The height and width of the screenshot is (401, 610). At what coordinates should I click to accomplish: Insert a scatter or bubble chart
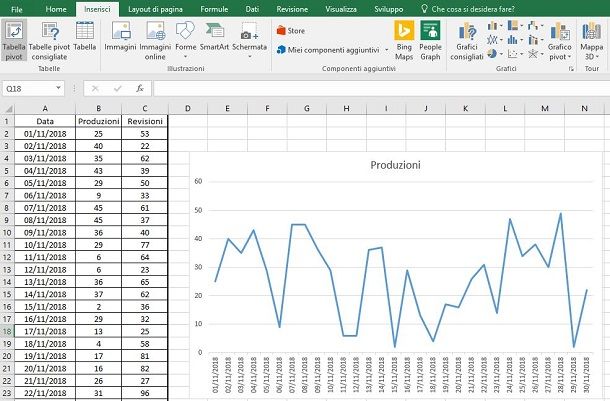[x=513, y=53]
